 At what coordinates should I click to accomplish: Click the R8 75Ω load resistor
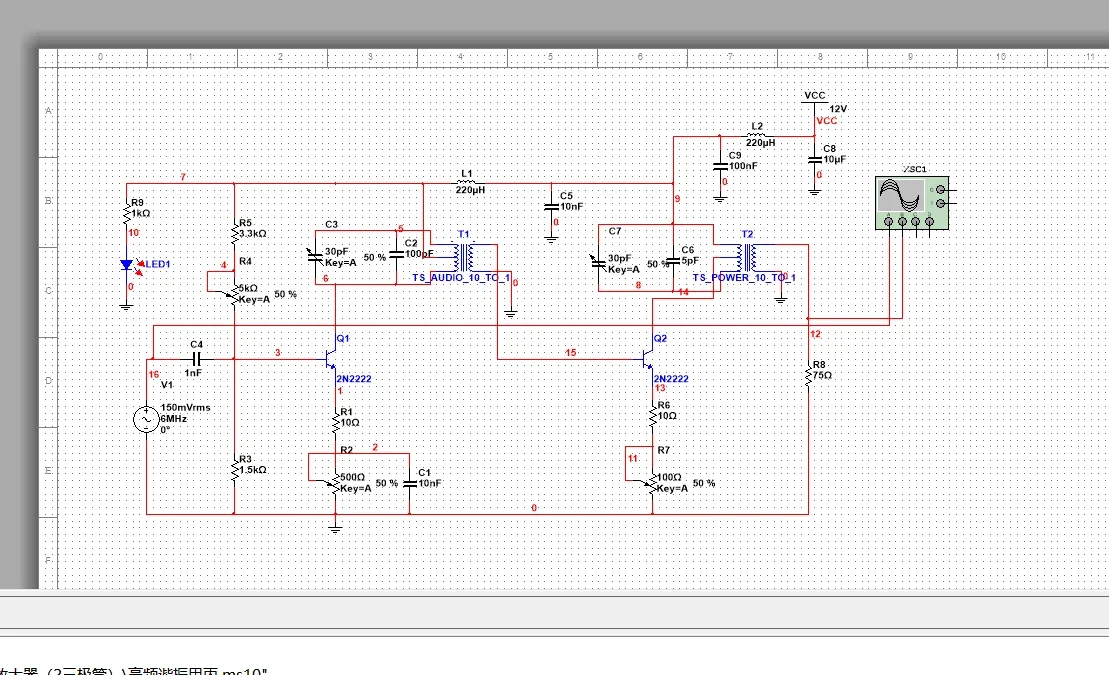(x=808, y=375)
